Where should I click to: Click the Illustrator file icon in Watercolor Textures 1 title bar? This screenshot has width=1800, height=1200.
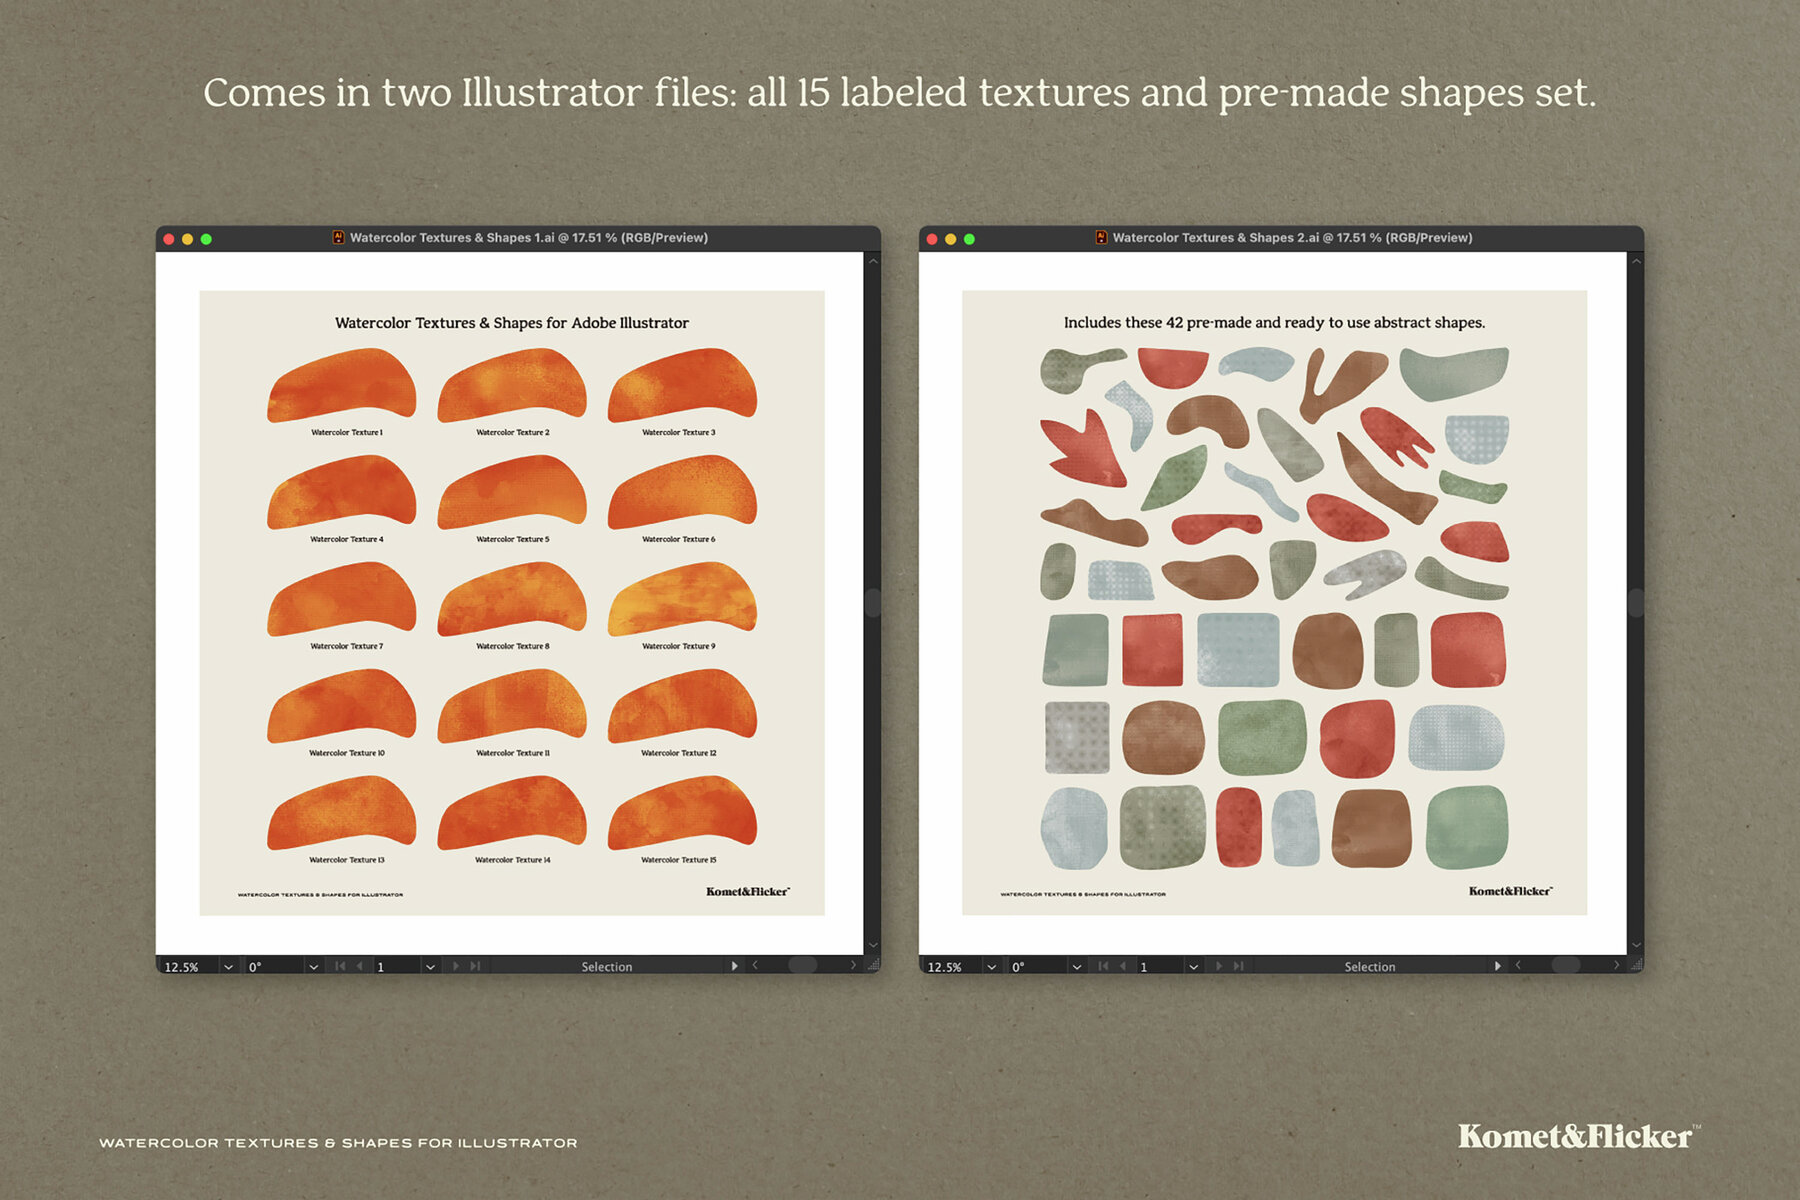pos(338,237)
